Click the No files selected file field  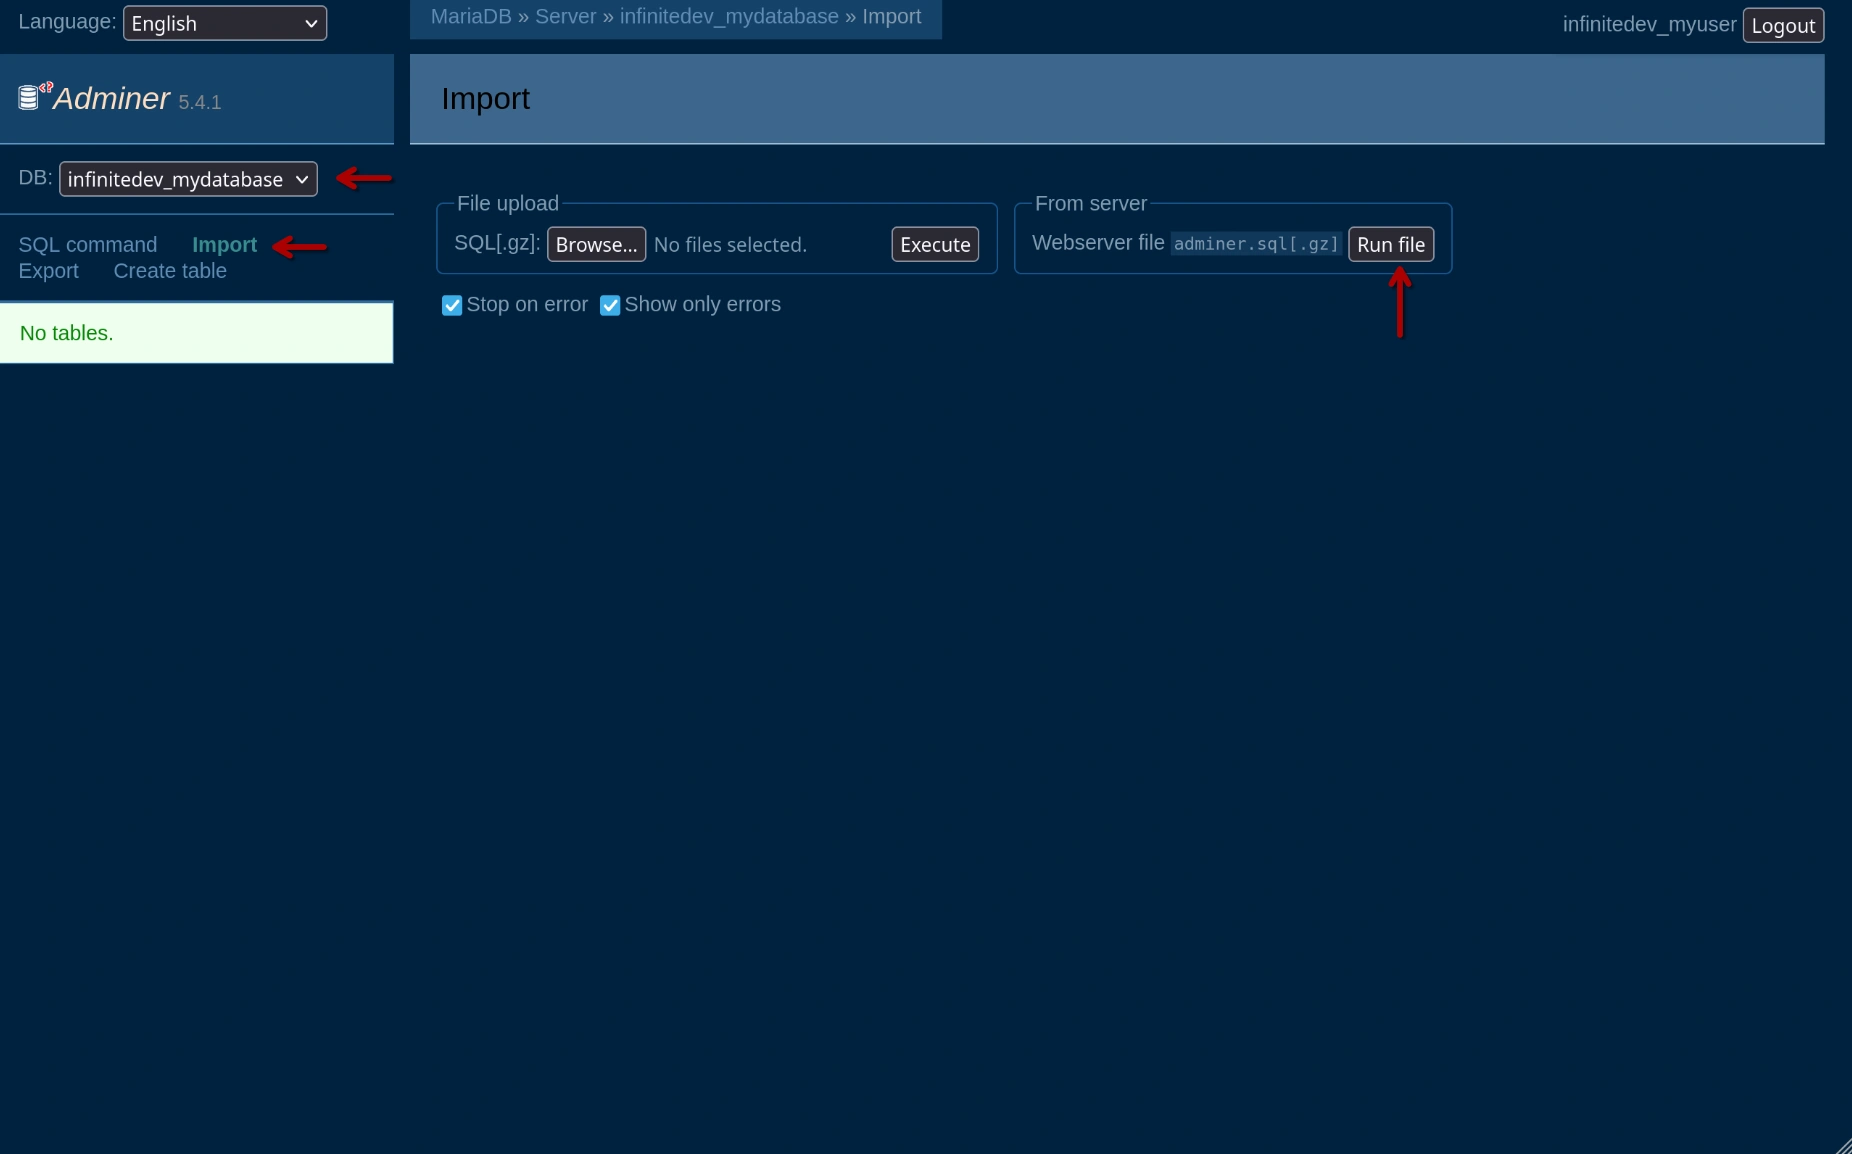tap(729, 244)
